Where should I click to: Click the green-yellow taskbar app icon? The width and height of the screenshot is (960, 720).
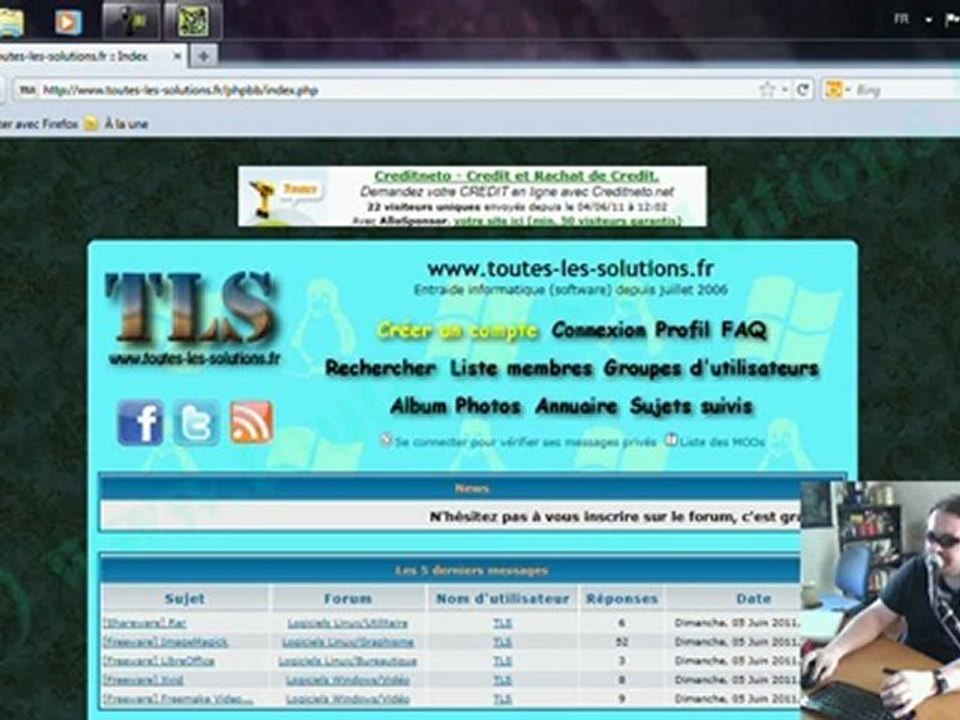coord(193,21)
